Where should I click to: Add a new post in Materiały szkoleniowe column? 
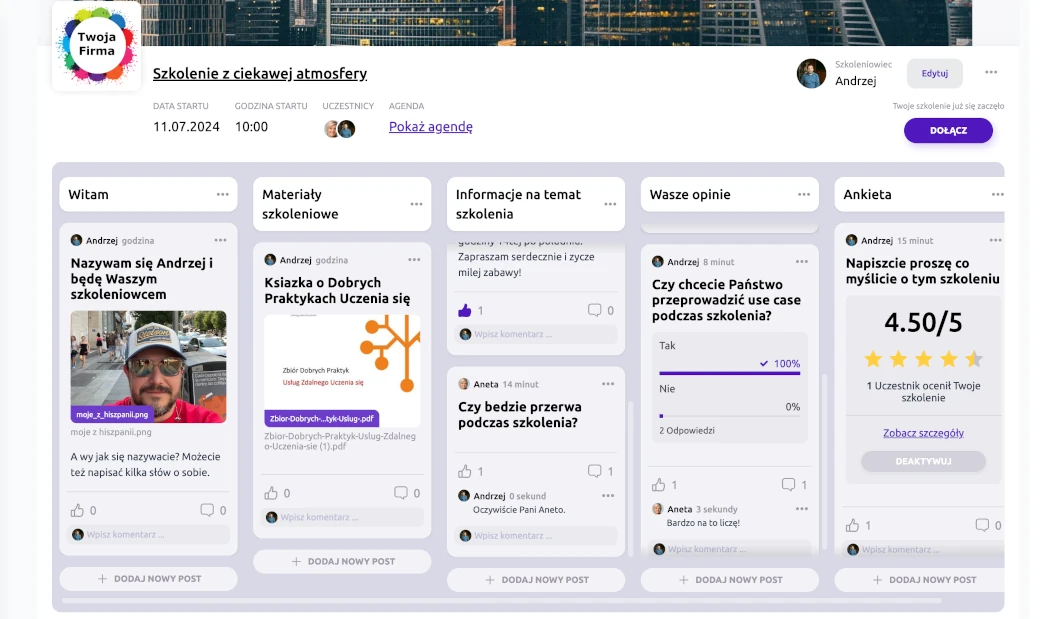tap(342, 561)
